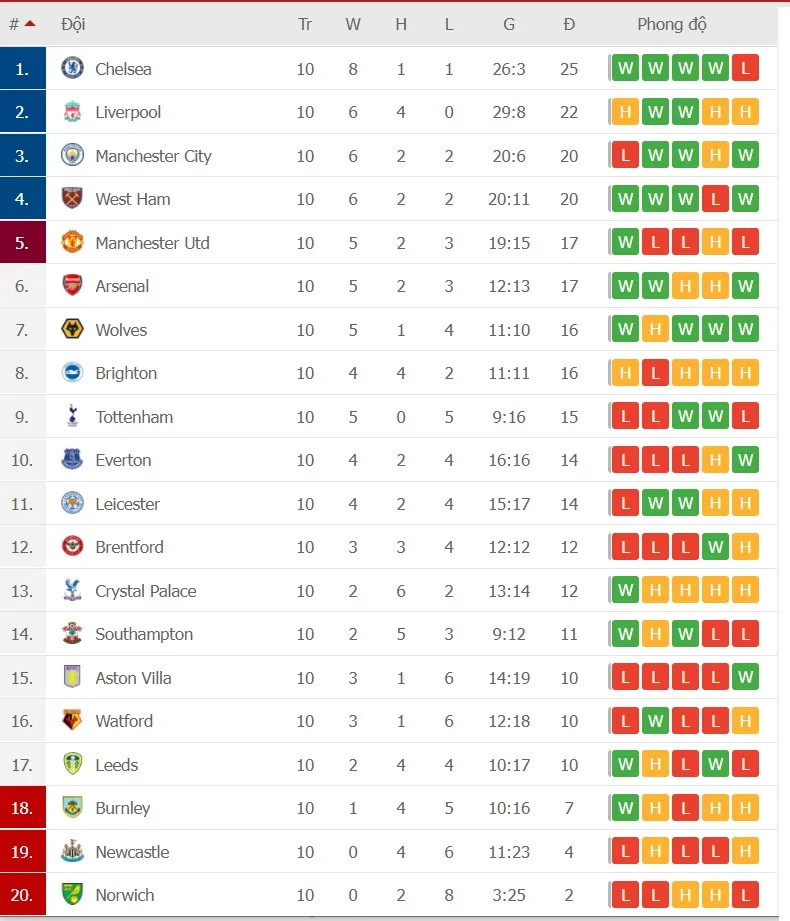The image size is (790, 921).
Task: Open the Manchester Utd team link
Action: [x=152, y=243]
